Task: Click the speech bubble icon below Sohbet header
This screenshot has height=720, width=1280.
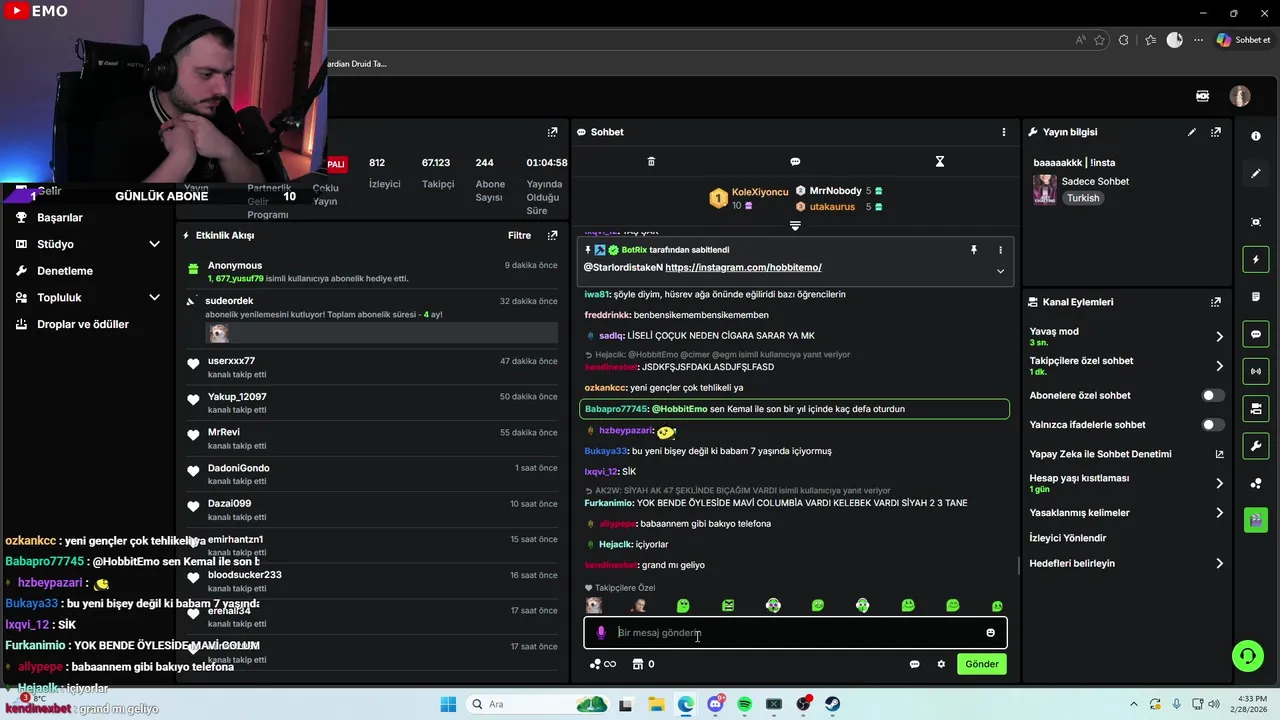Action: click(x=795, y=161)
